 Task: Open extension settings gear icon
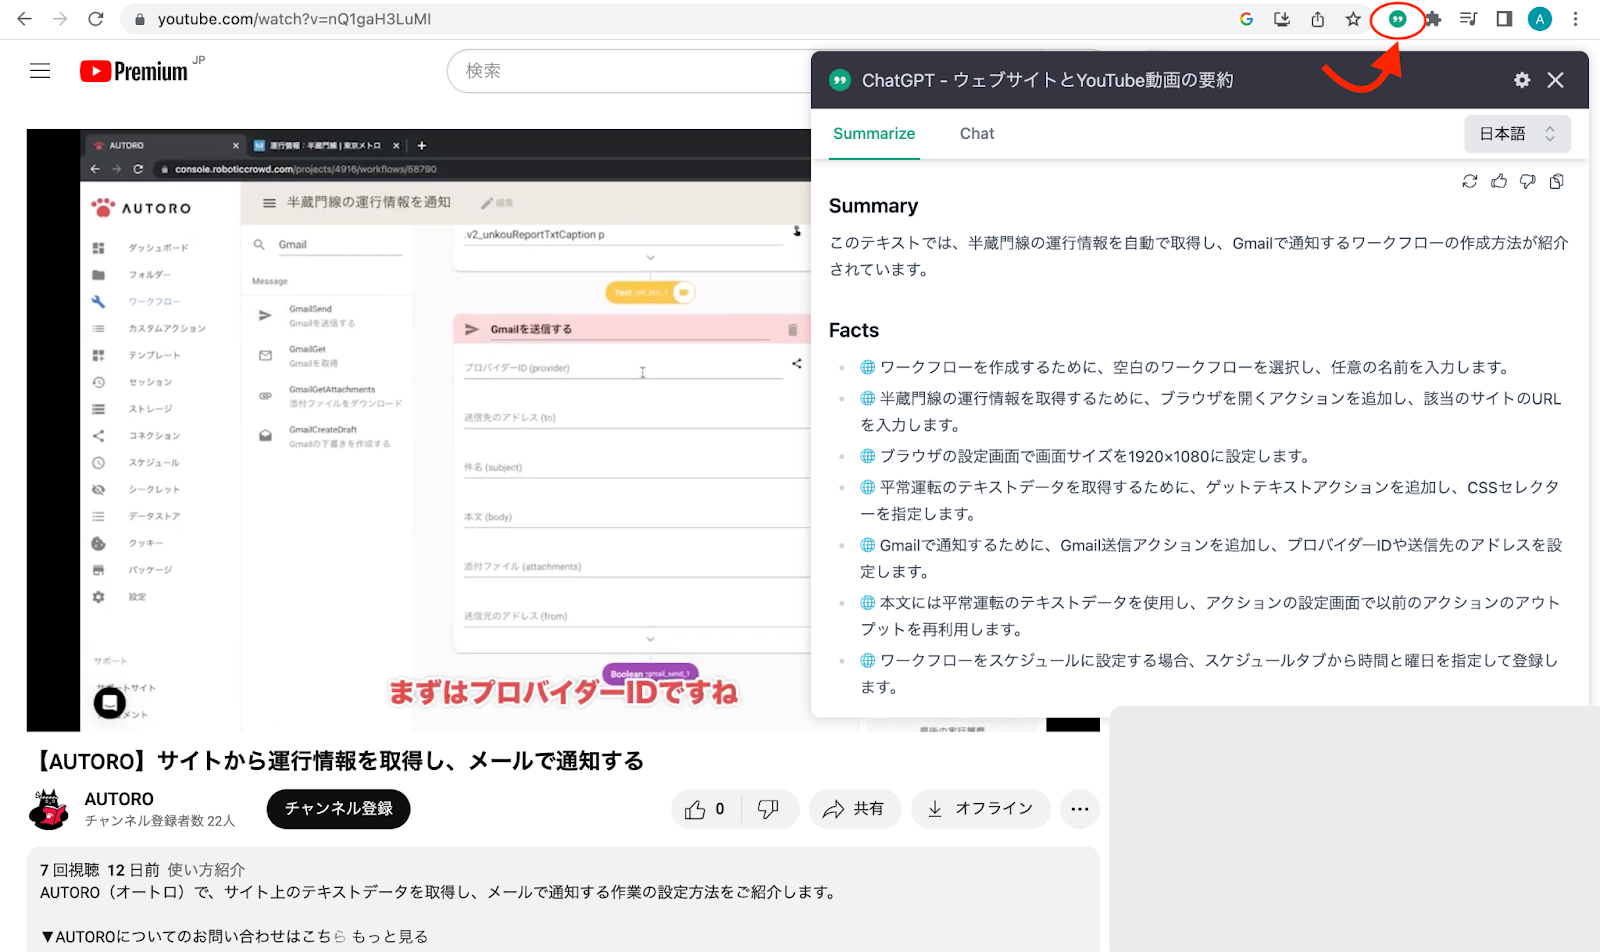pyautogui.click(x=1522, y=80)
